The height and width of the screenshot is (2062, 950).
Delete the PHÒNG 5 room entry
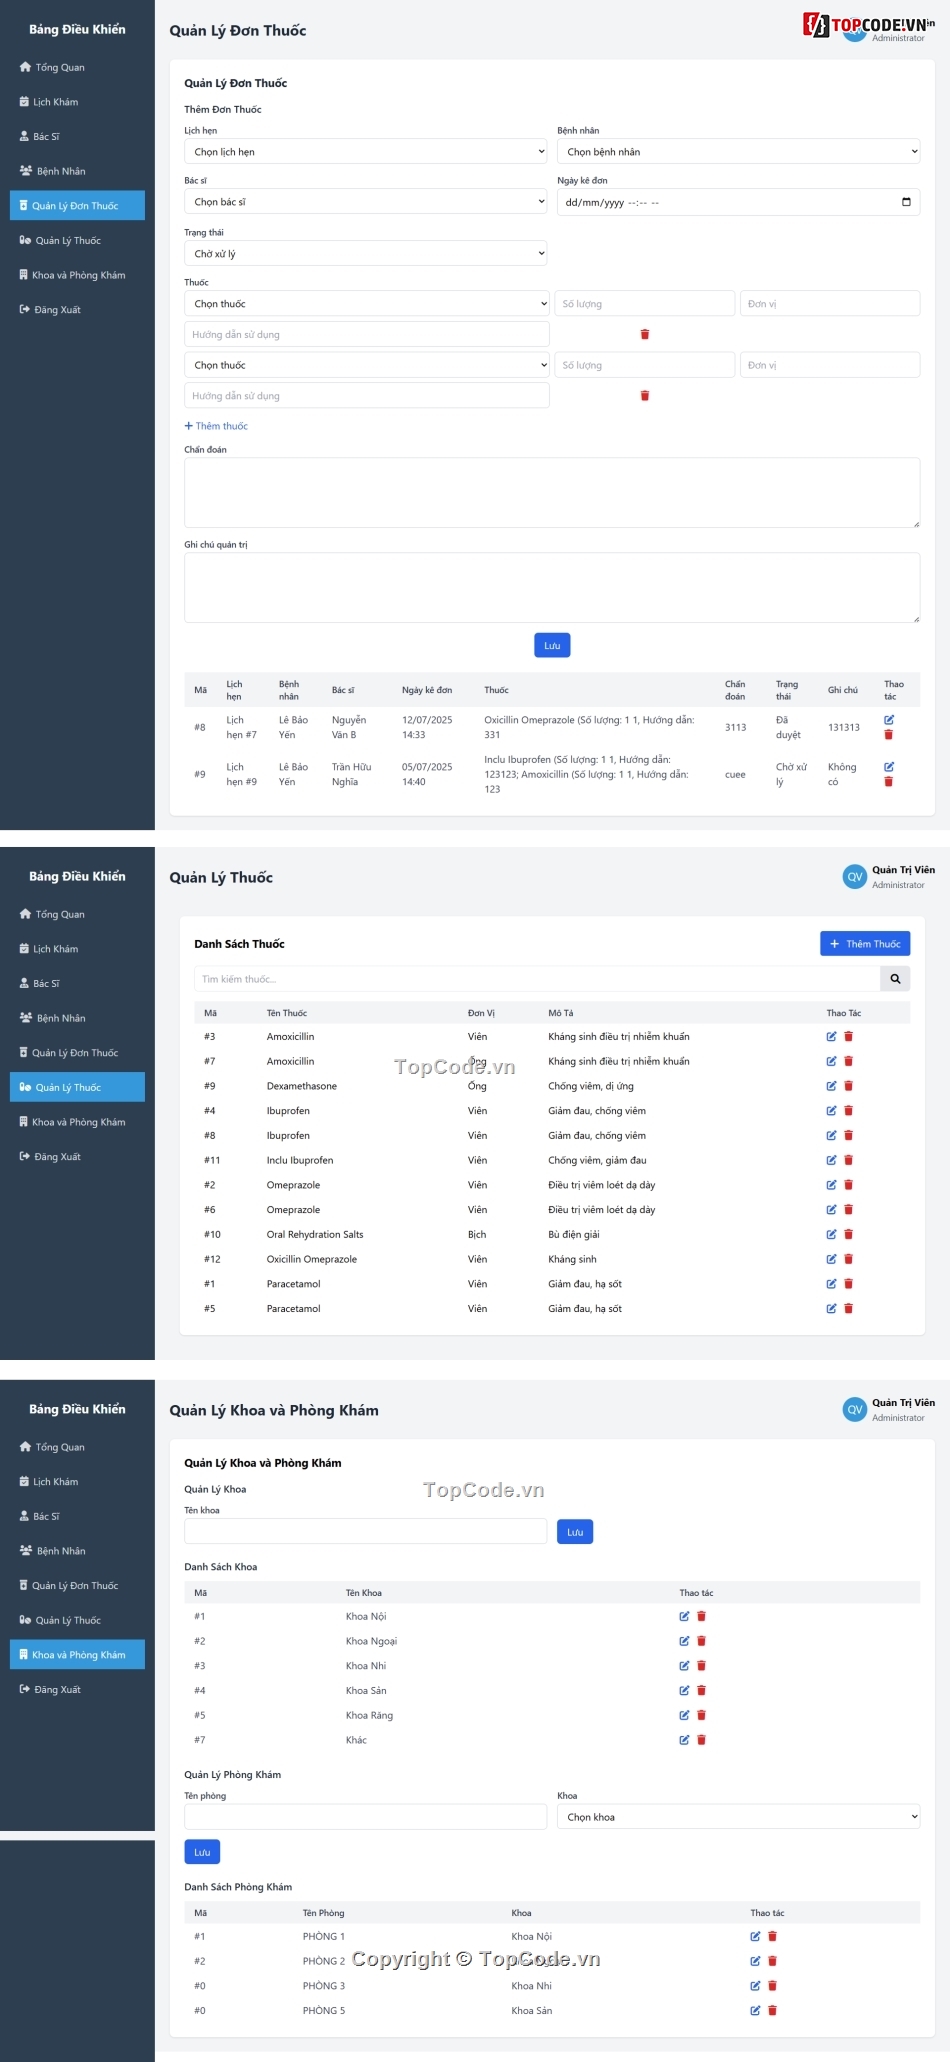click(x=772, y=2010)
